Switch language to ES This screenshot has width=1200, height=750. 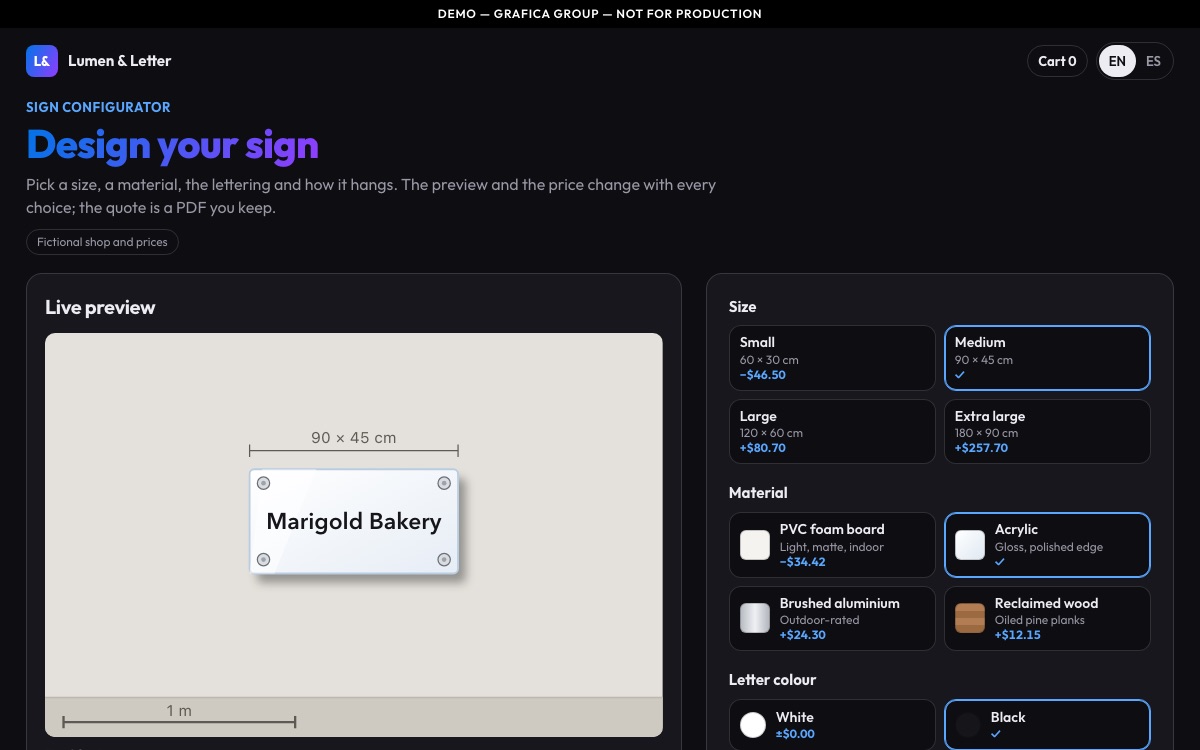[1153, 61]
